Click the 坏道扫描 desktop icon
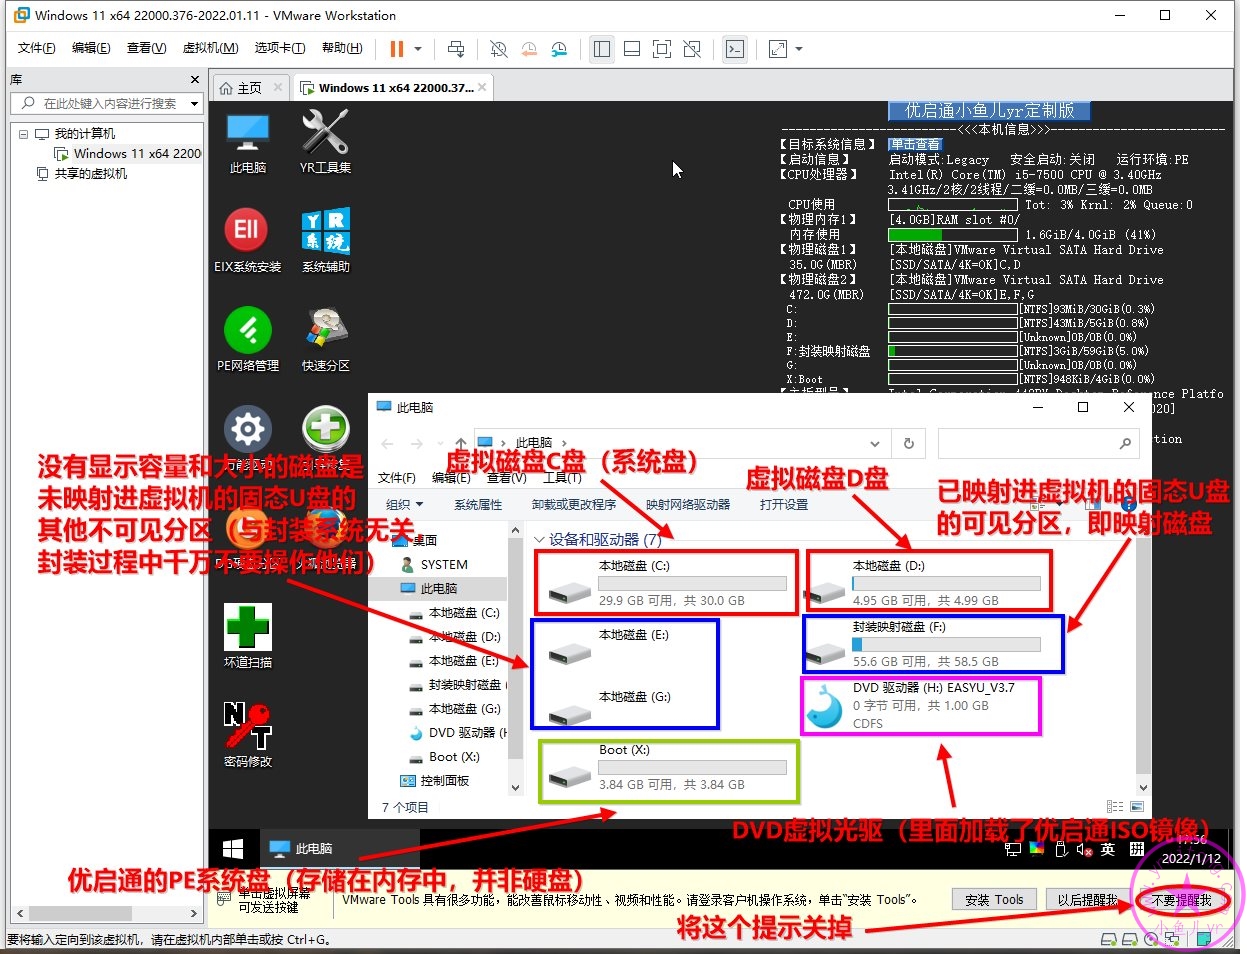1247x954 pixels. pos(247,637)
